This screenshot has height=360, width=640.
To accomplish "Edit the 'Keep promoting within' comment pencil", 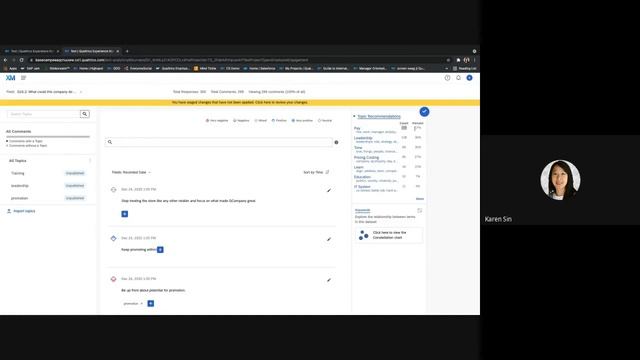I will (329, 239).
